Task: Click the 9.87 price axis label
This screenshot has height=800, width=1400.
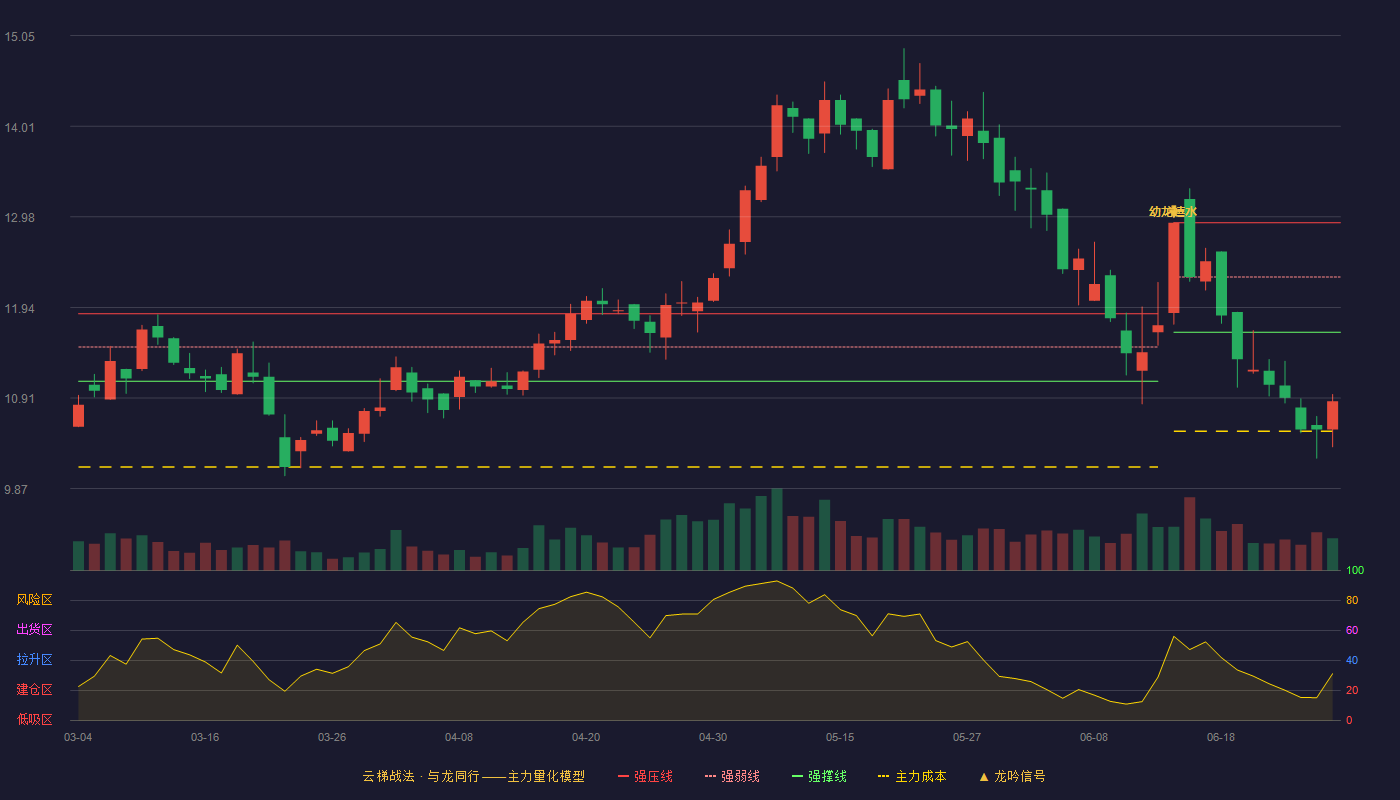Action: click(16, 490)
